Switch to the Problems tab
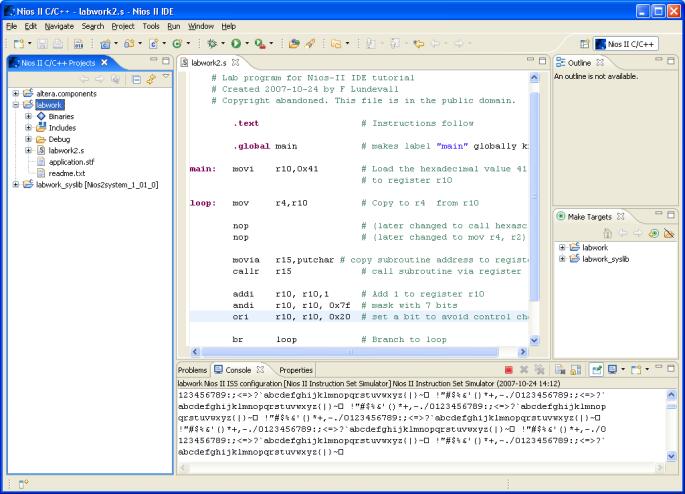The width and height of the screenshot is (685, 494). pyautogui.click(x=190, y=370)
